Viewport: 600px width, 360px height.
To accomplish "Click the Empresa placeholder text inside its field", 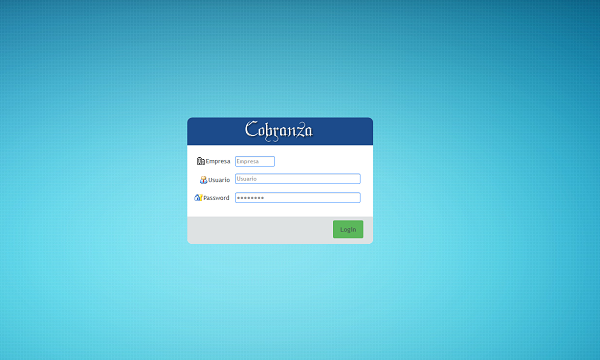I will pyautogui.click(x=248, y=161).
